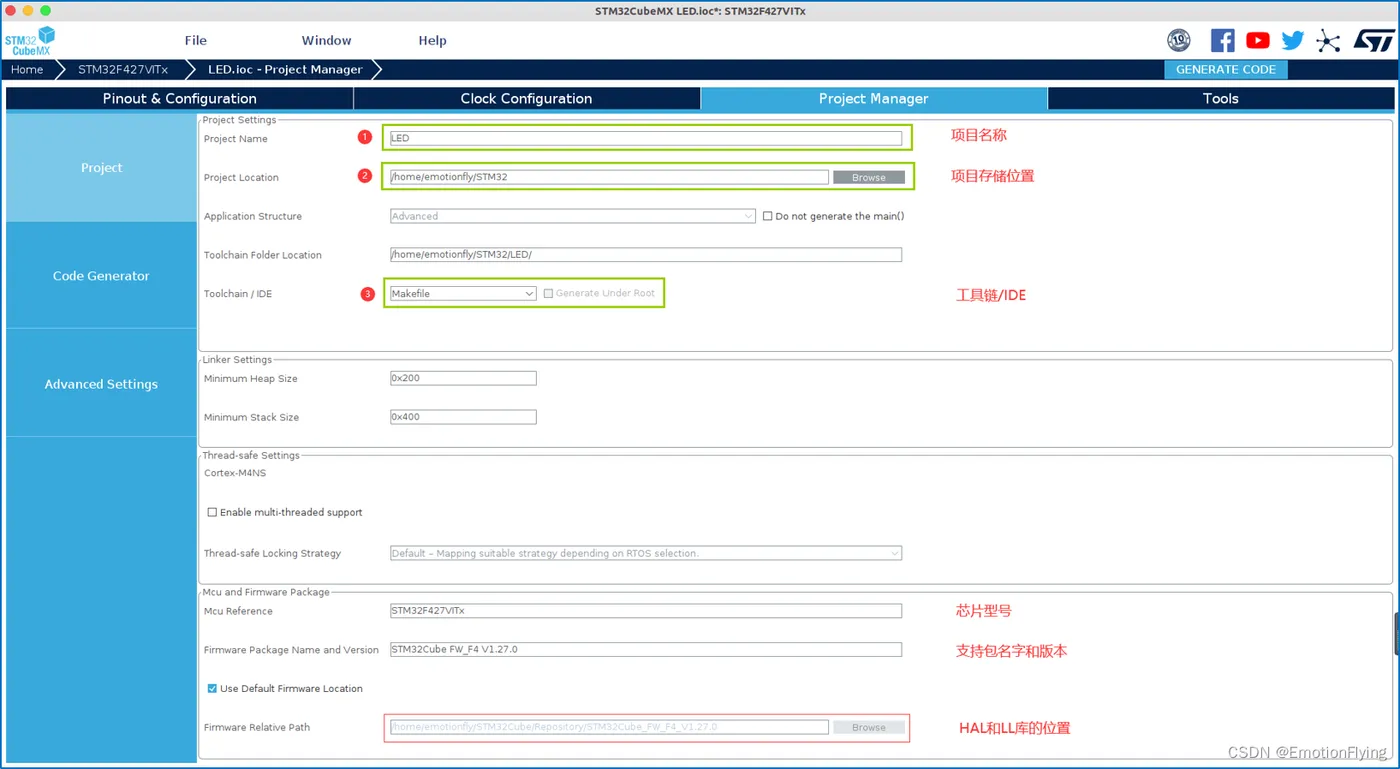Click the right-edge panel scrollbar handle
Image resolution: width=1400 pixels, height=769 pixels.
(1397, 633)
